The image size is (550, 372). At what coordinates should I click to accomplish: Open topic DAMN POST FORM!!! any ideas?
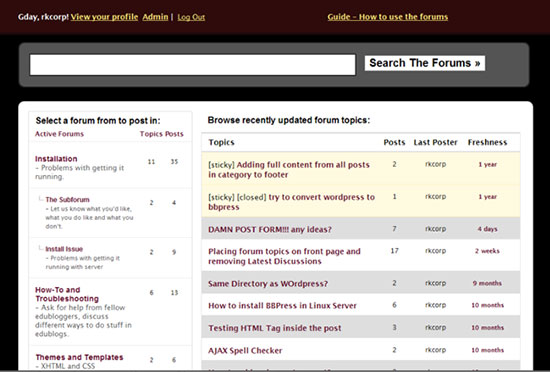tap(270, 230)
